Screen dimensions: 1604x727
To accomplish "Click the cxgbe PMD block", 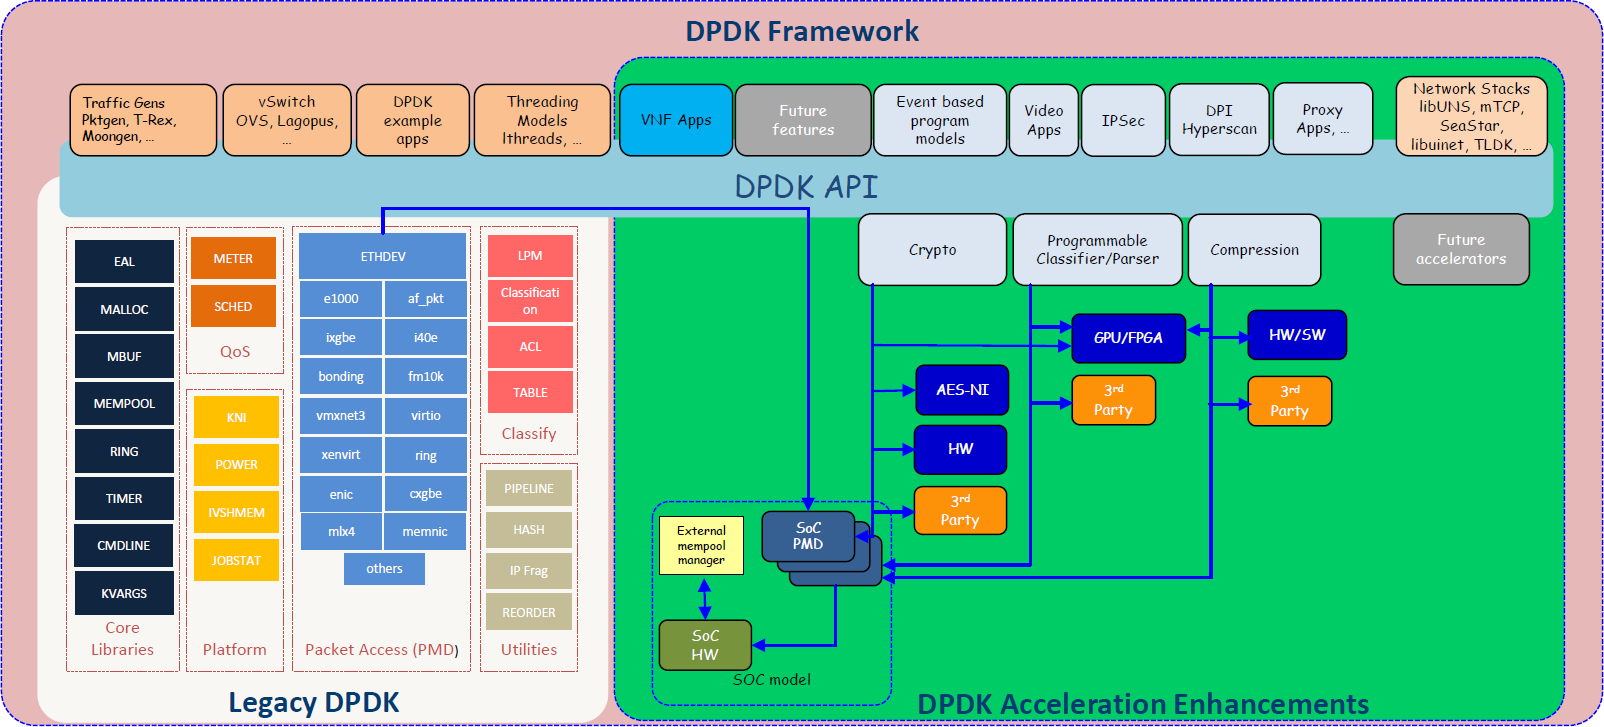I will click(426, 494).
